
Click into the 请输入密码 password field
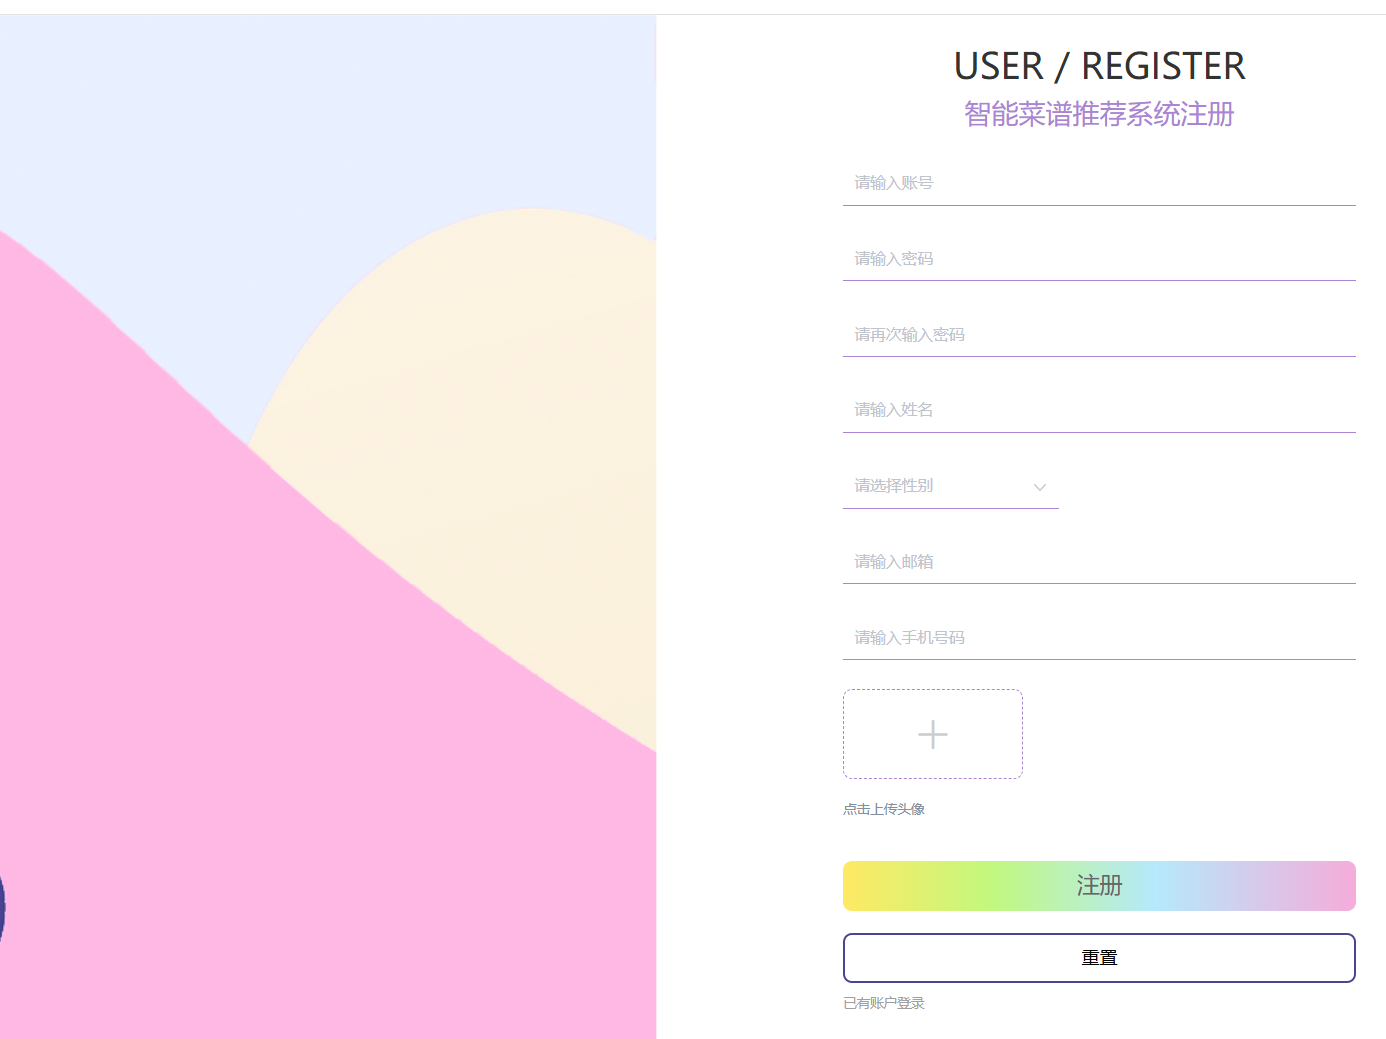(x=1099, y=259)
